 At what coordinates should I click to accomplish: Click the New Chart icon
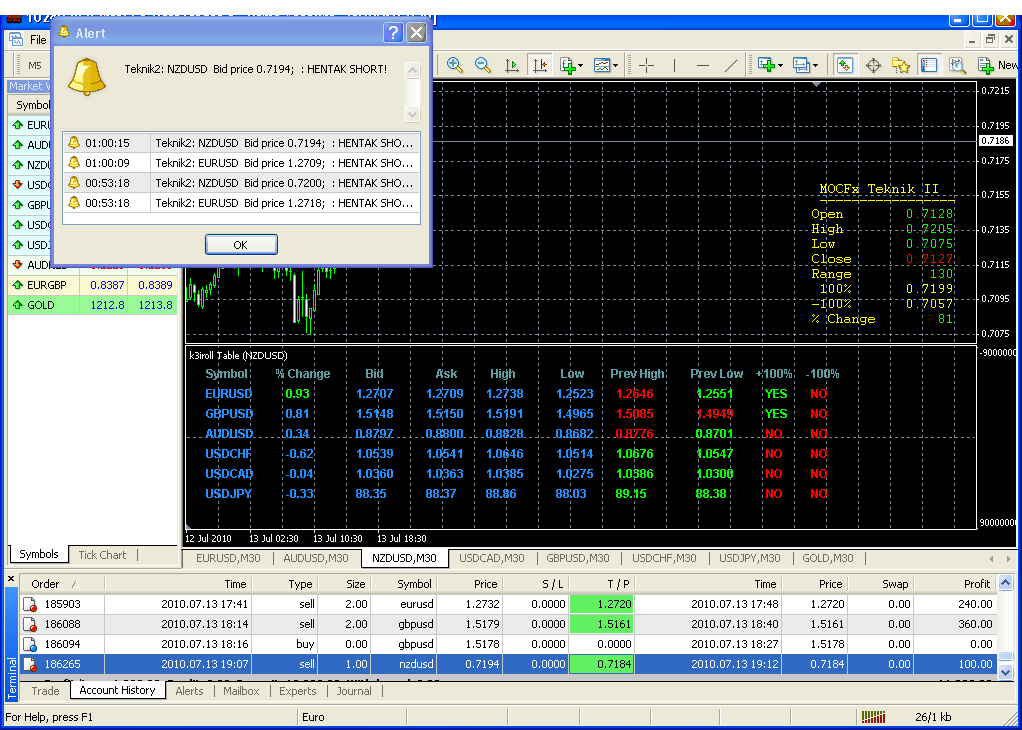click(x=766, y=65)
